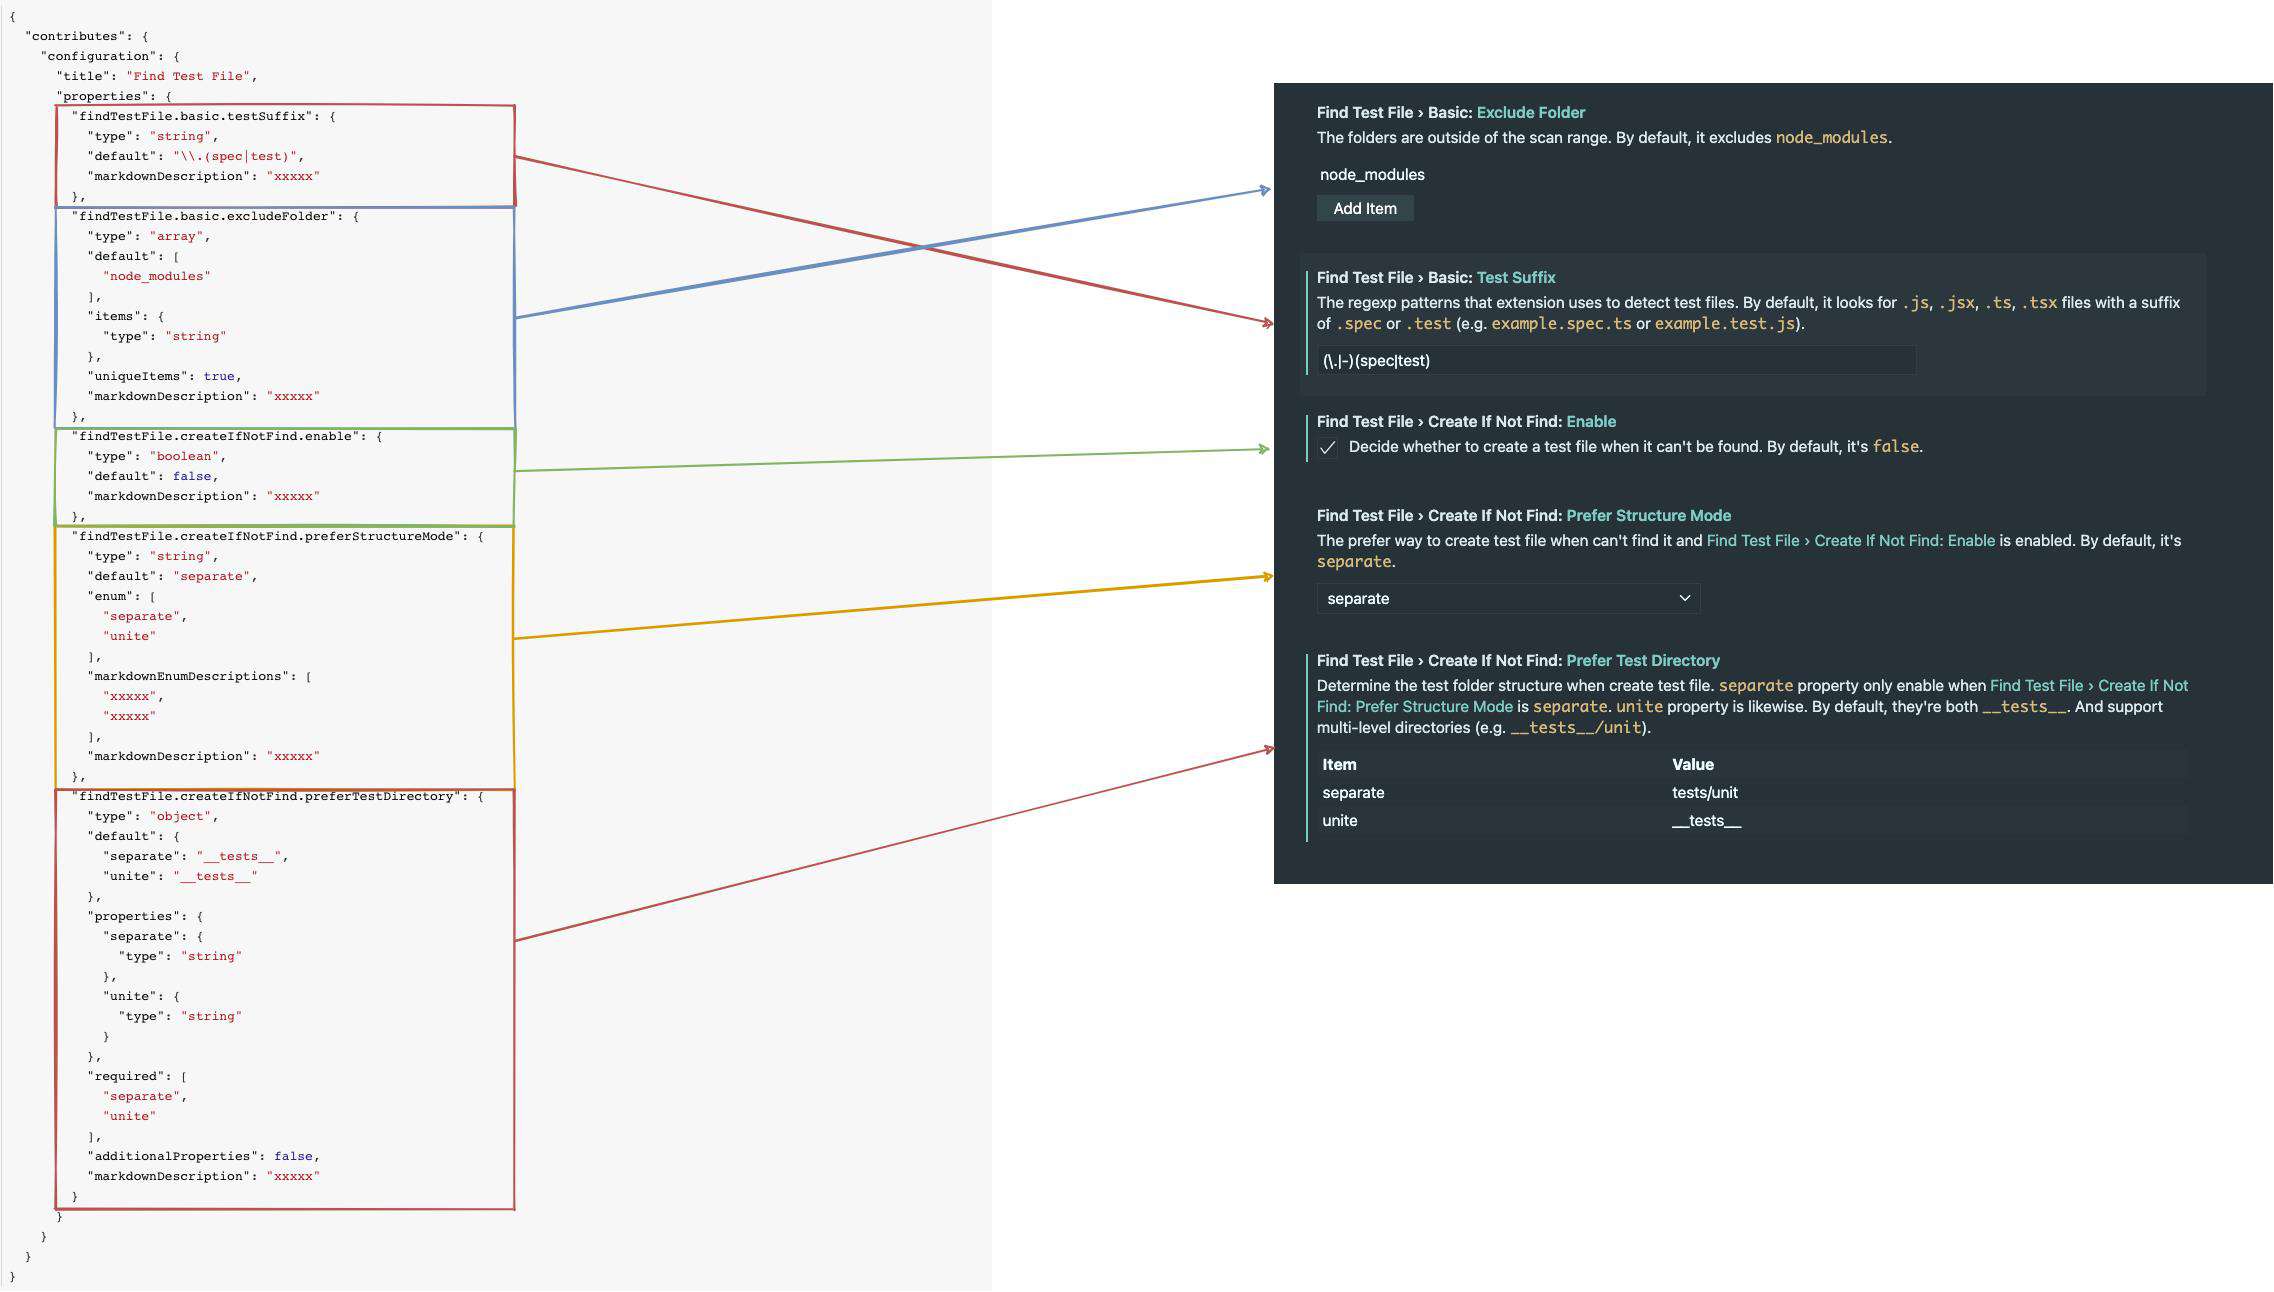Click the "findTestFile.basic.excludeFolder" key in JSON
The height and width of the screenshot is (1292, 2274).
[204, 216]
